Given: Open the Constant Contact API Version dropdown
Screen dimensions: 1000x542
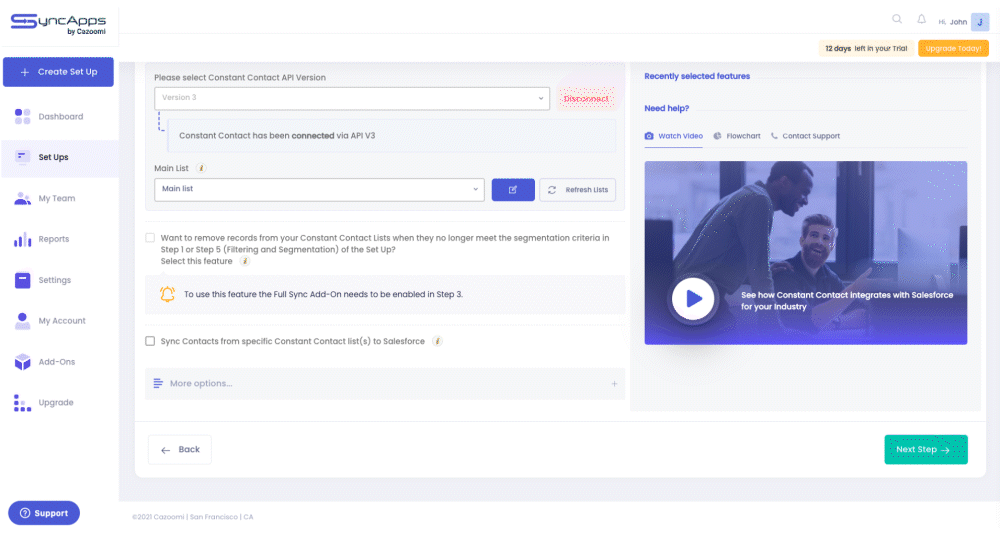Looking at the screenshot, I should [351, 98].
